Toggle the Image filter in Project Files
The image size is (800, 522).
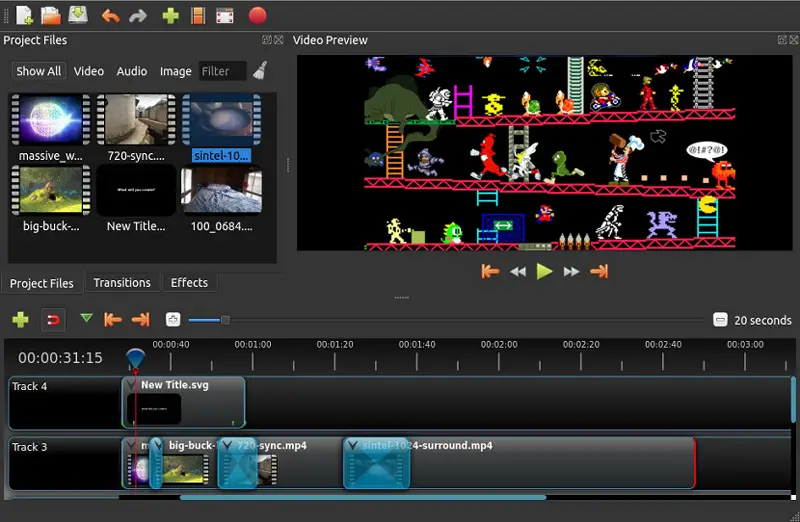point(175,71)
